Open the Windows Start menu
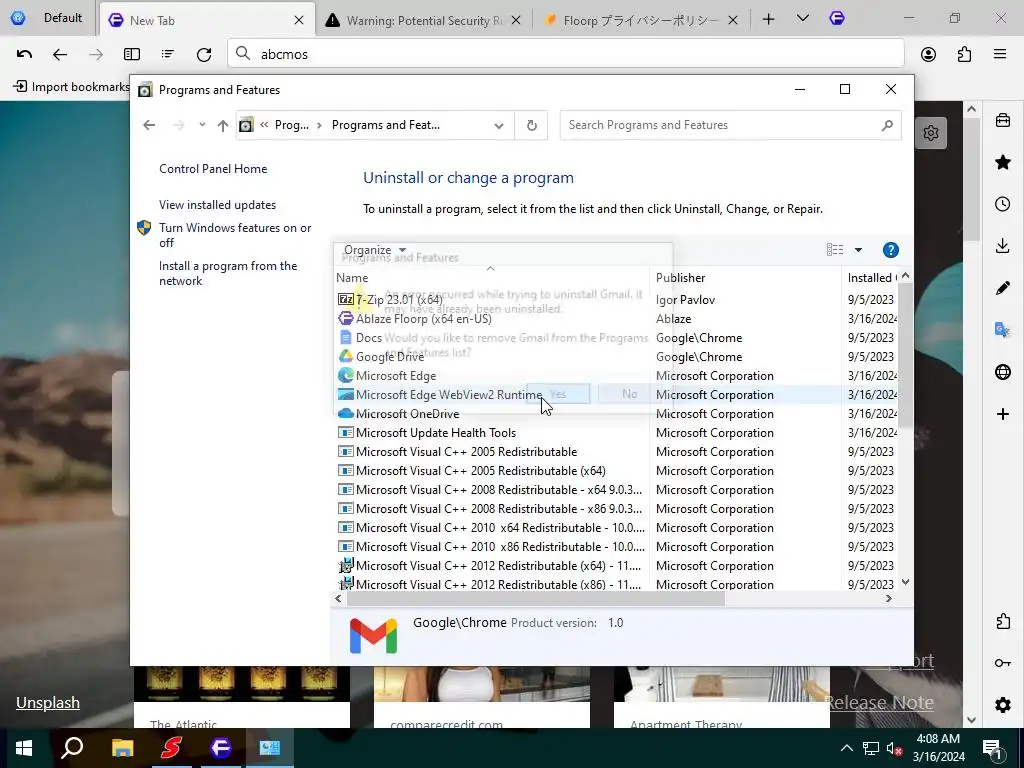Image resolution: width=1024 pixels, height=768 pixels. coord(24,748)
